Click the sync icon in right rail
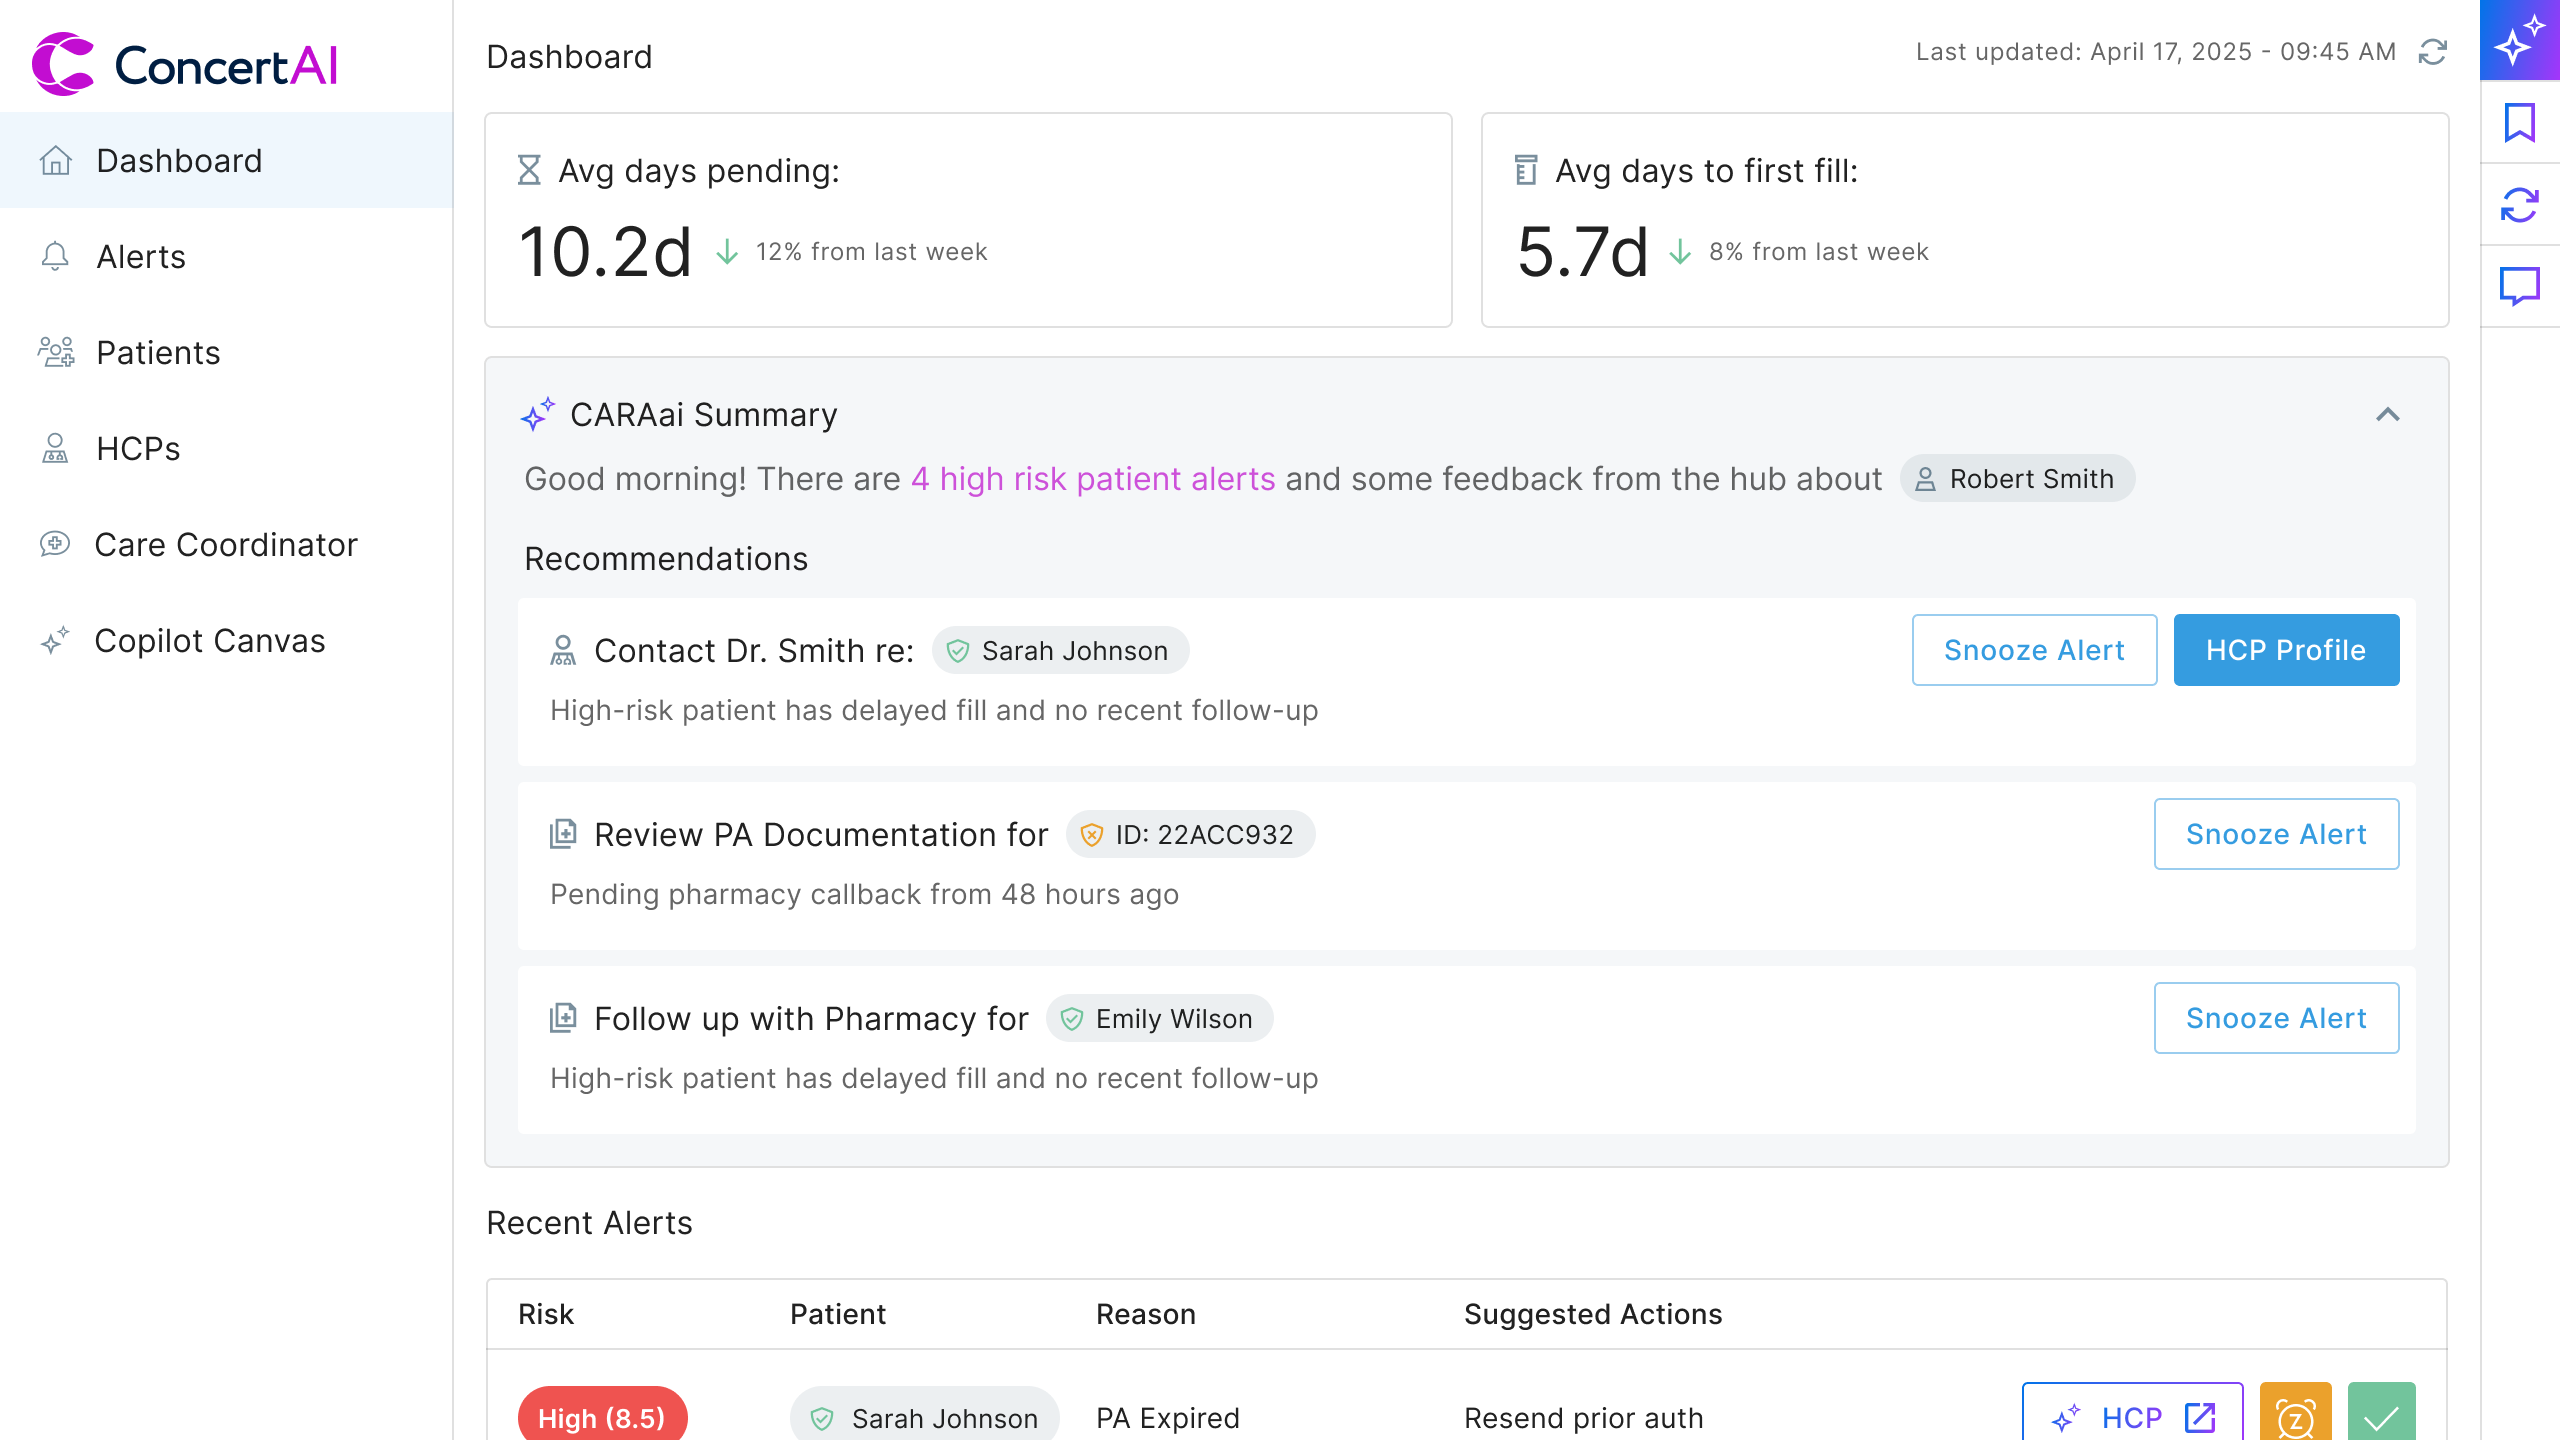2560x1440 pixels. 2519,205
